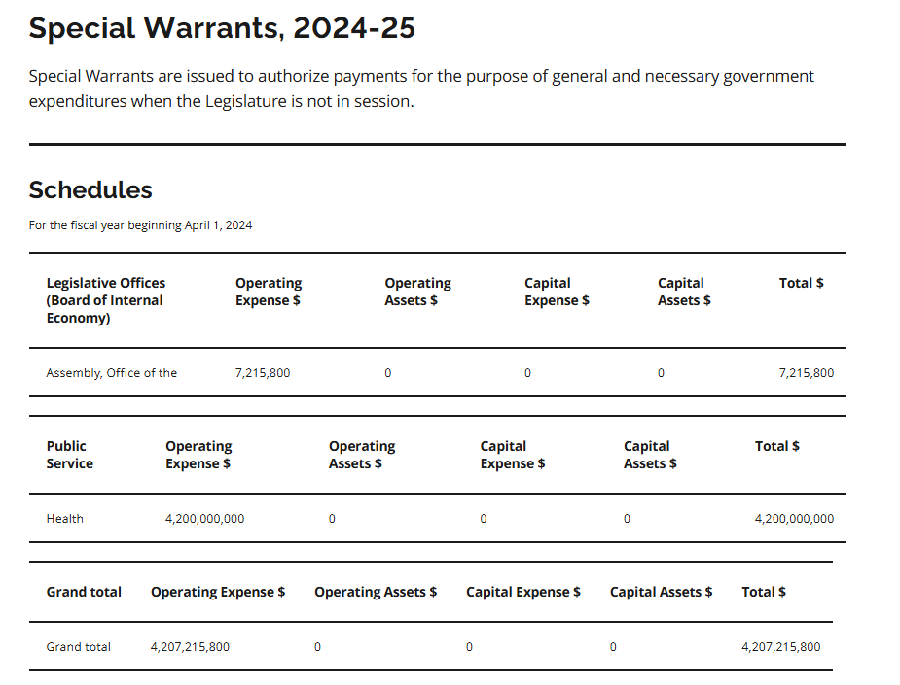The image size is (900, 685).
Task: Click "Capital Assets $" header in Grand total table
Action: tap(661, 592)
